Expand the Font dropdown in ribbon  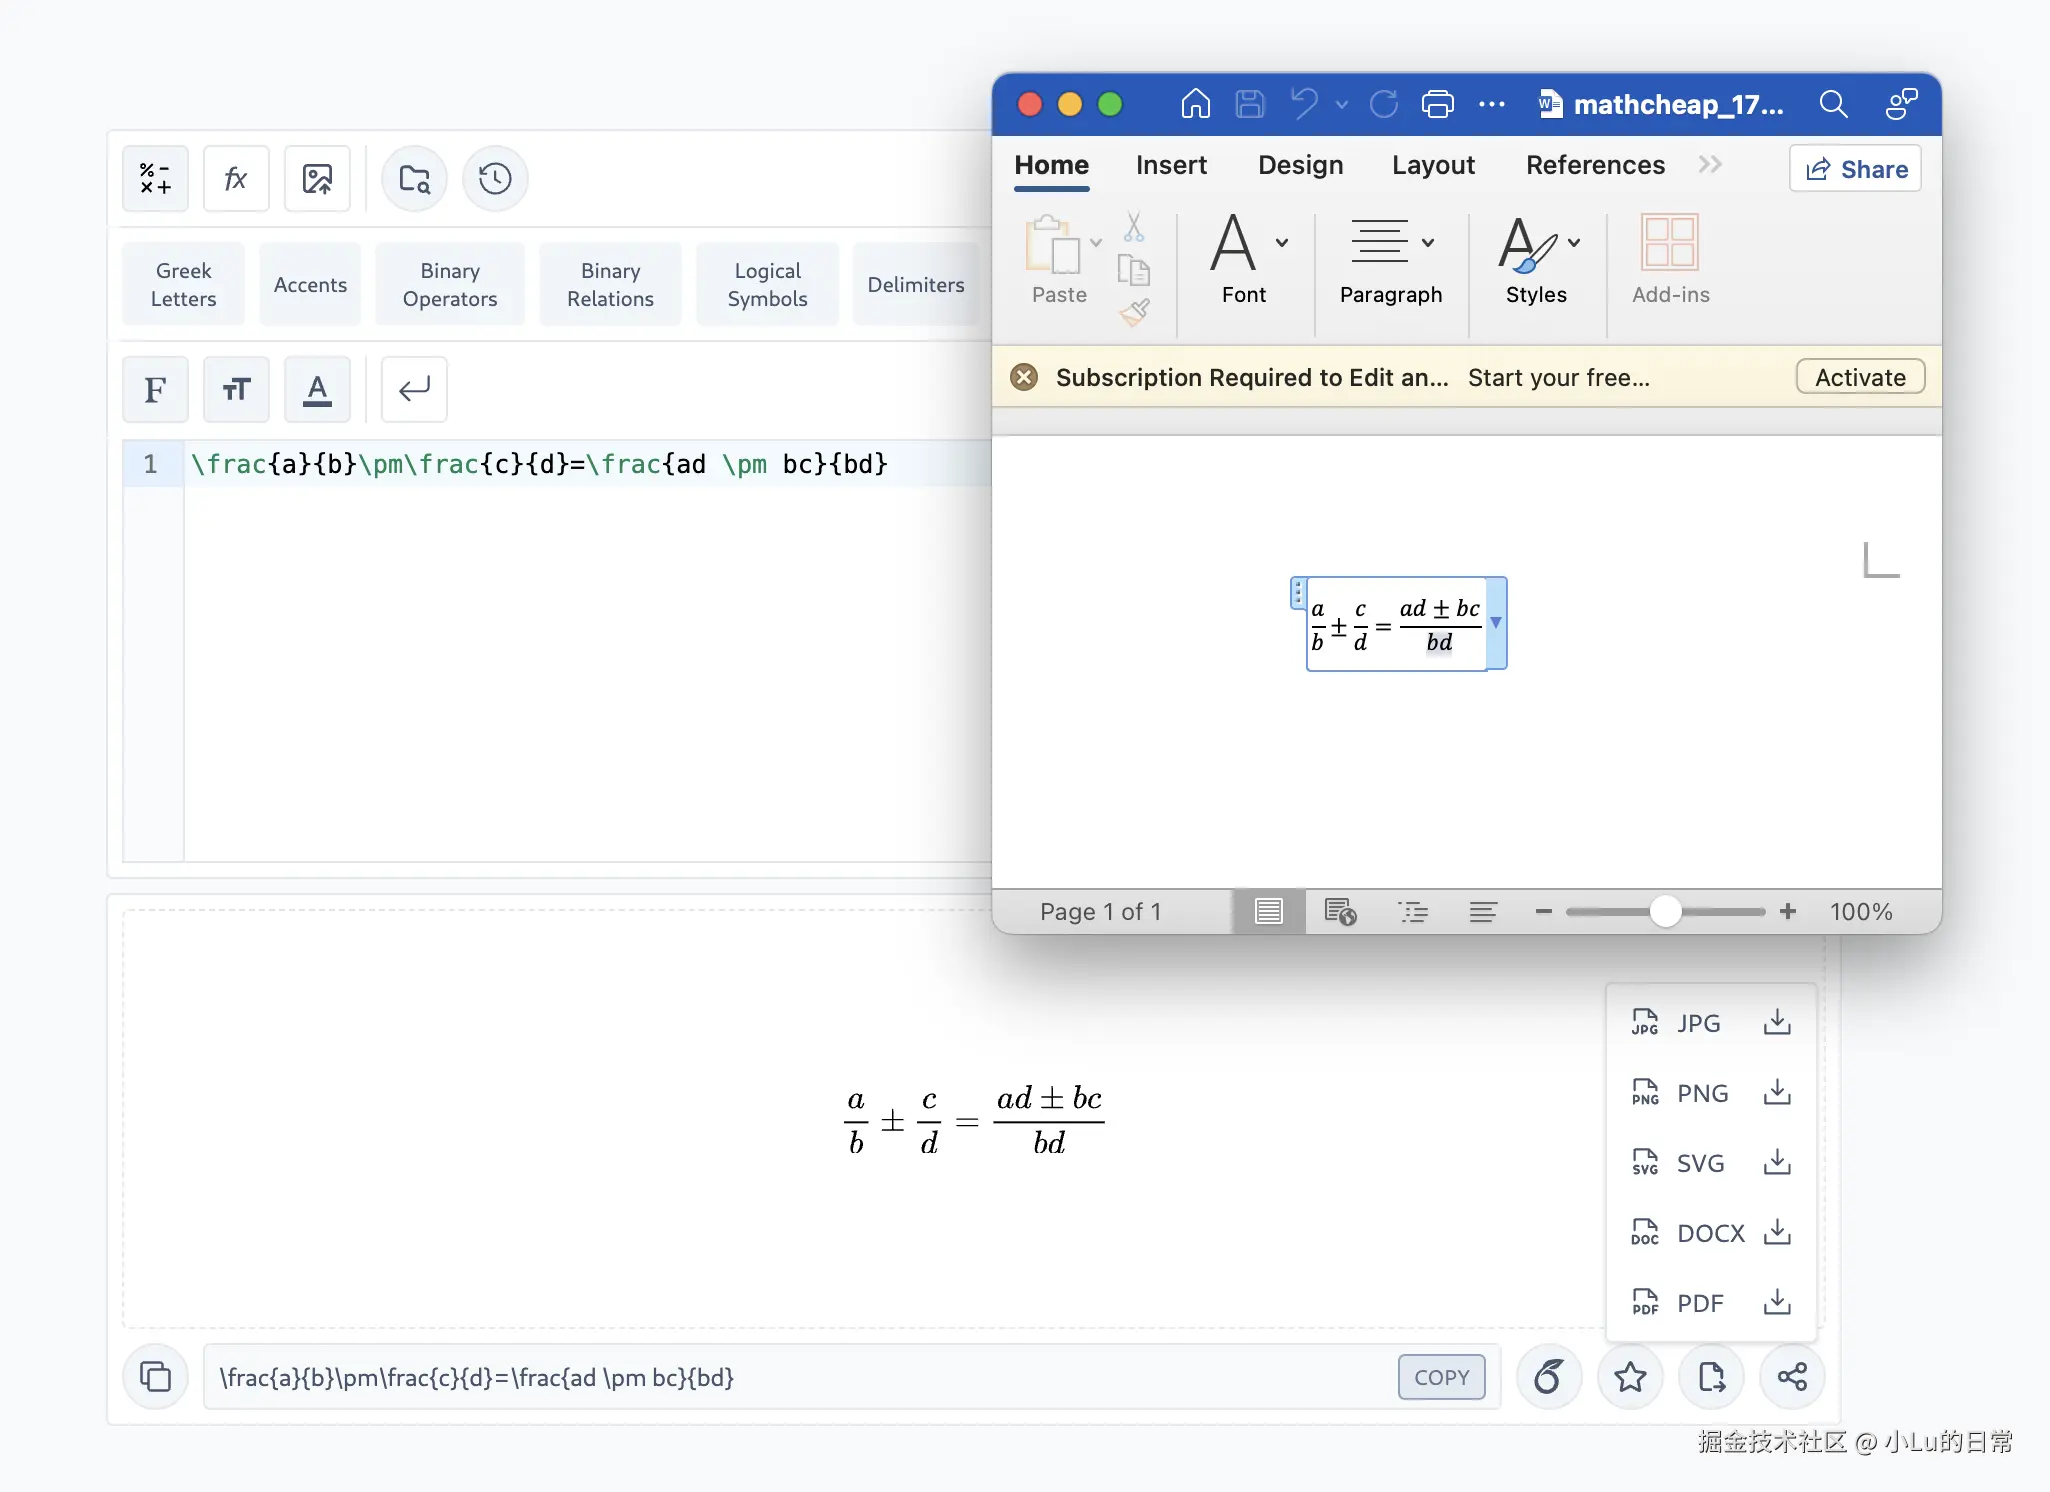[x=1282, y=242]
